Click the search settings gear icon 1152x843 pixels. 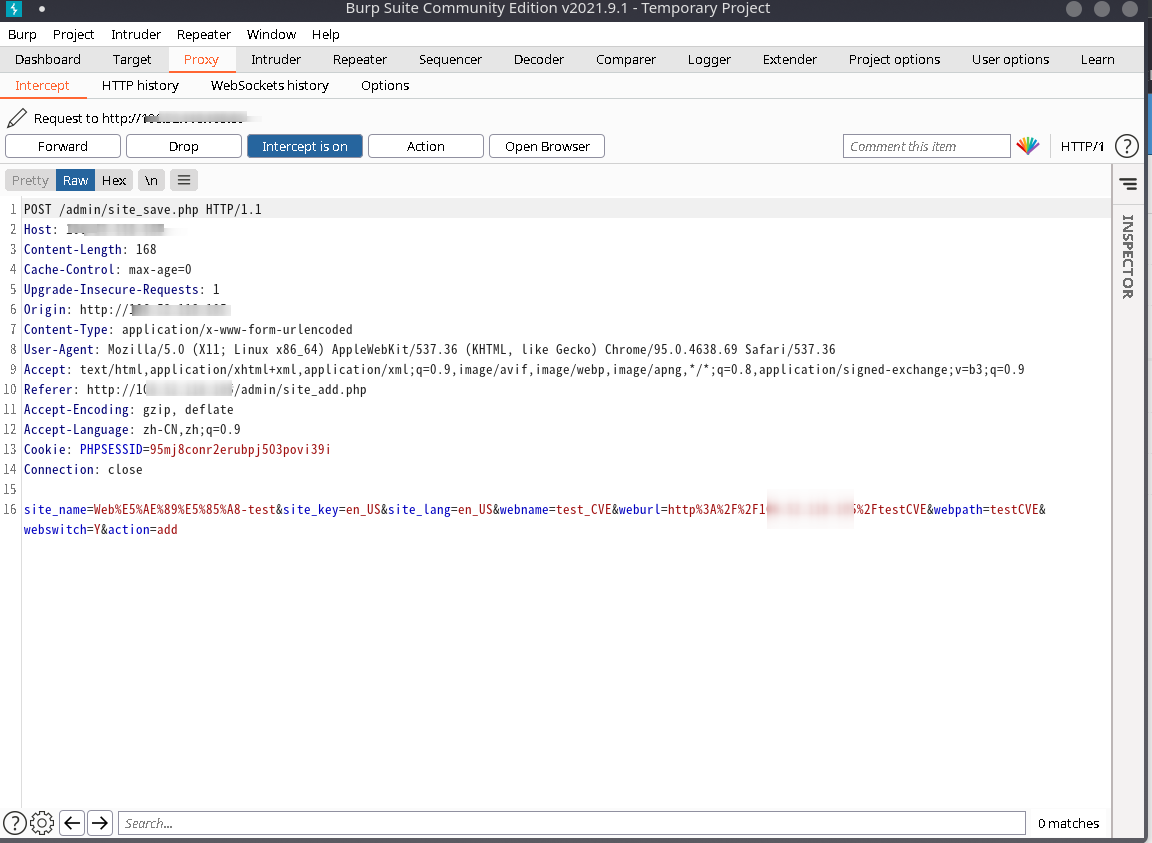click(42, 823)
